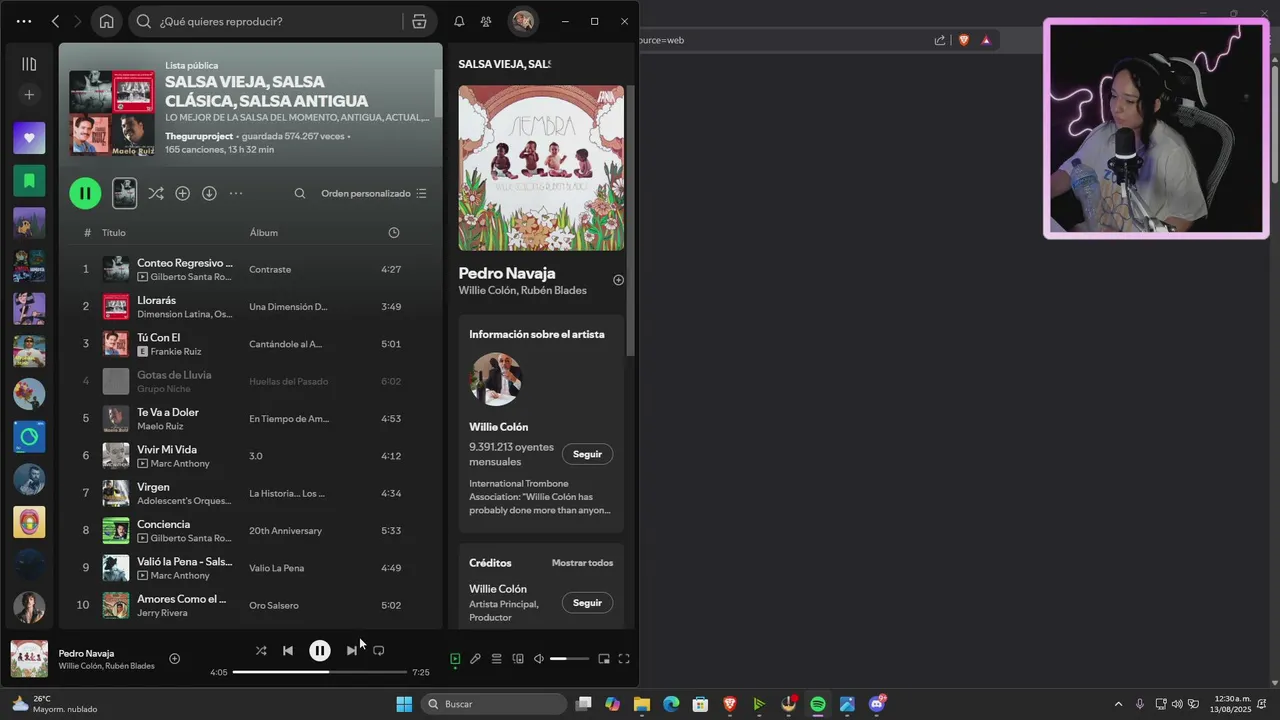Go back with the left arrow
Viewport: 1280px width, 720px height.
56,21
